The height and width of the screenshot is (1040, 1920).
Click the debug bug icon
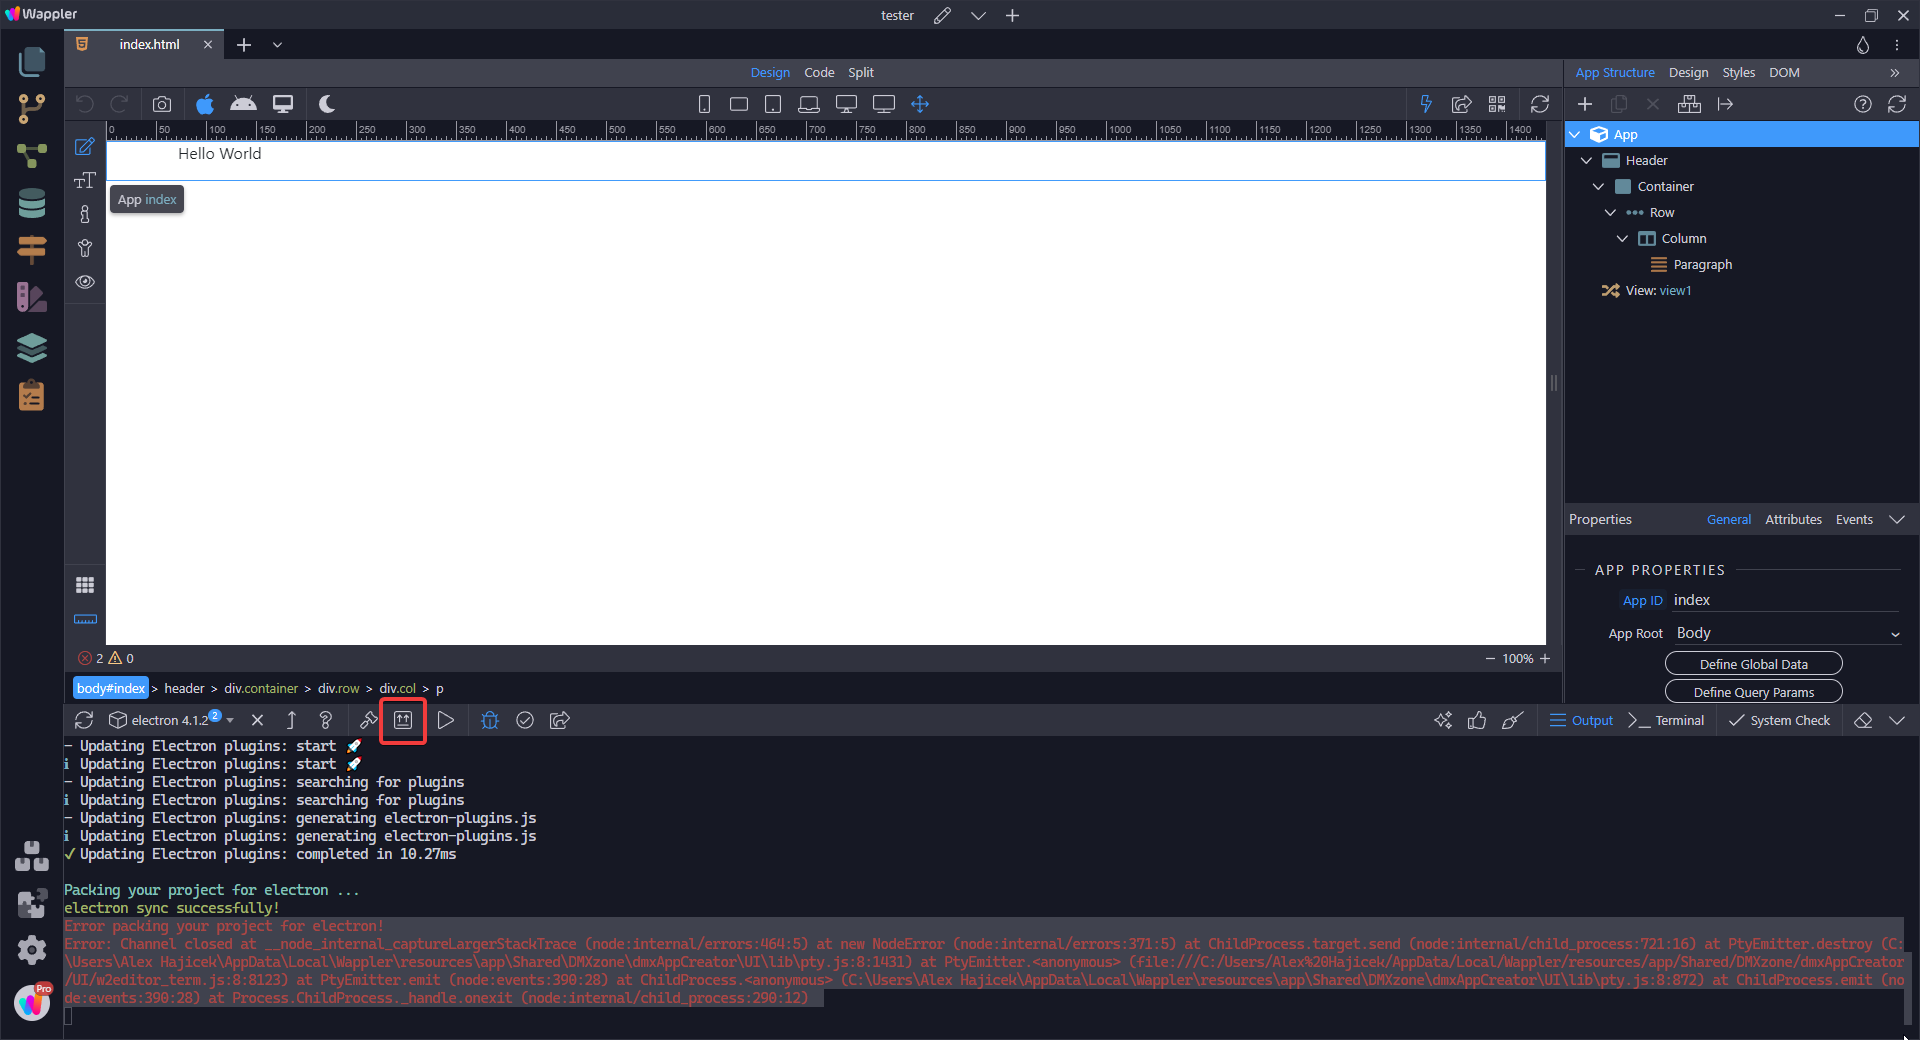[490, 720]
